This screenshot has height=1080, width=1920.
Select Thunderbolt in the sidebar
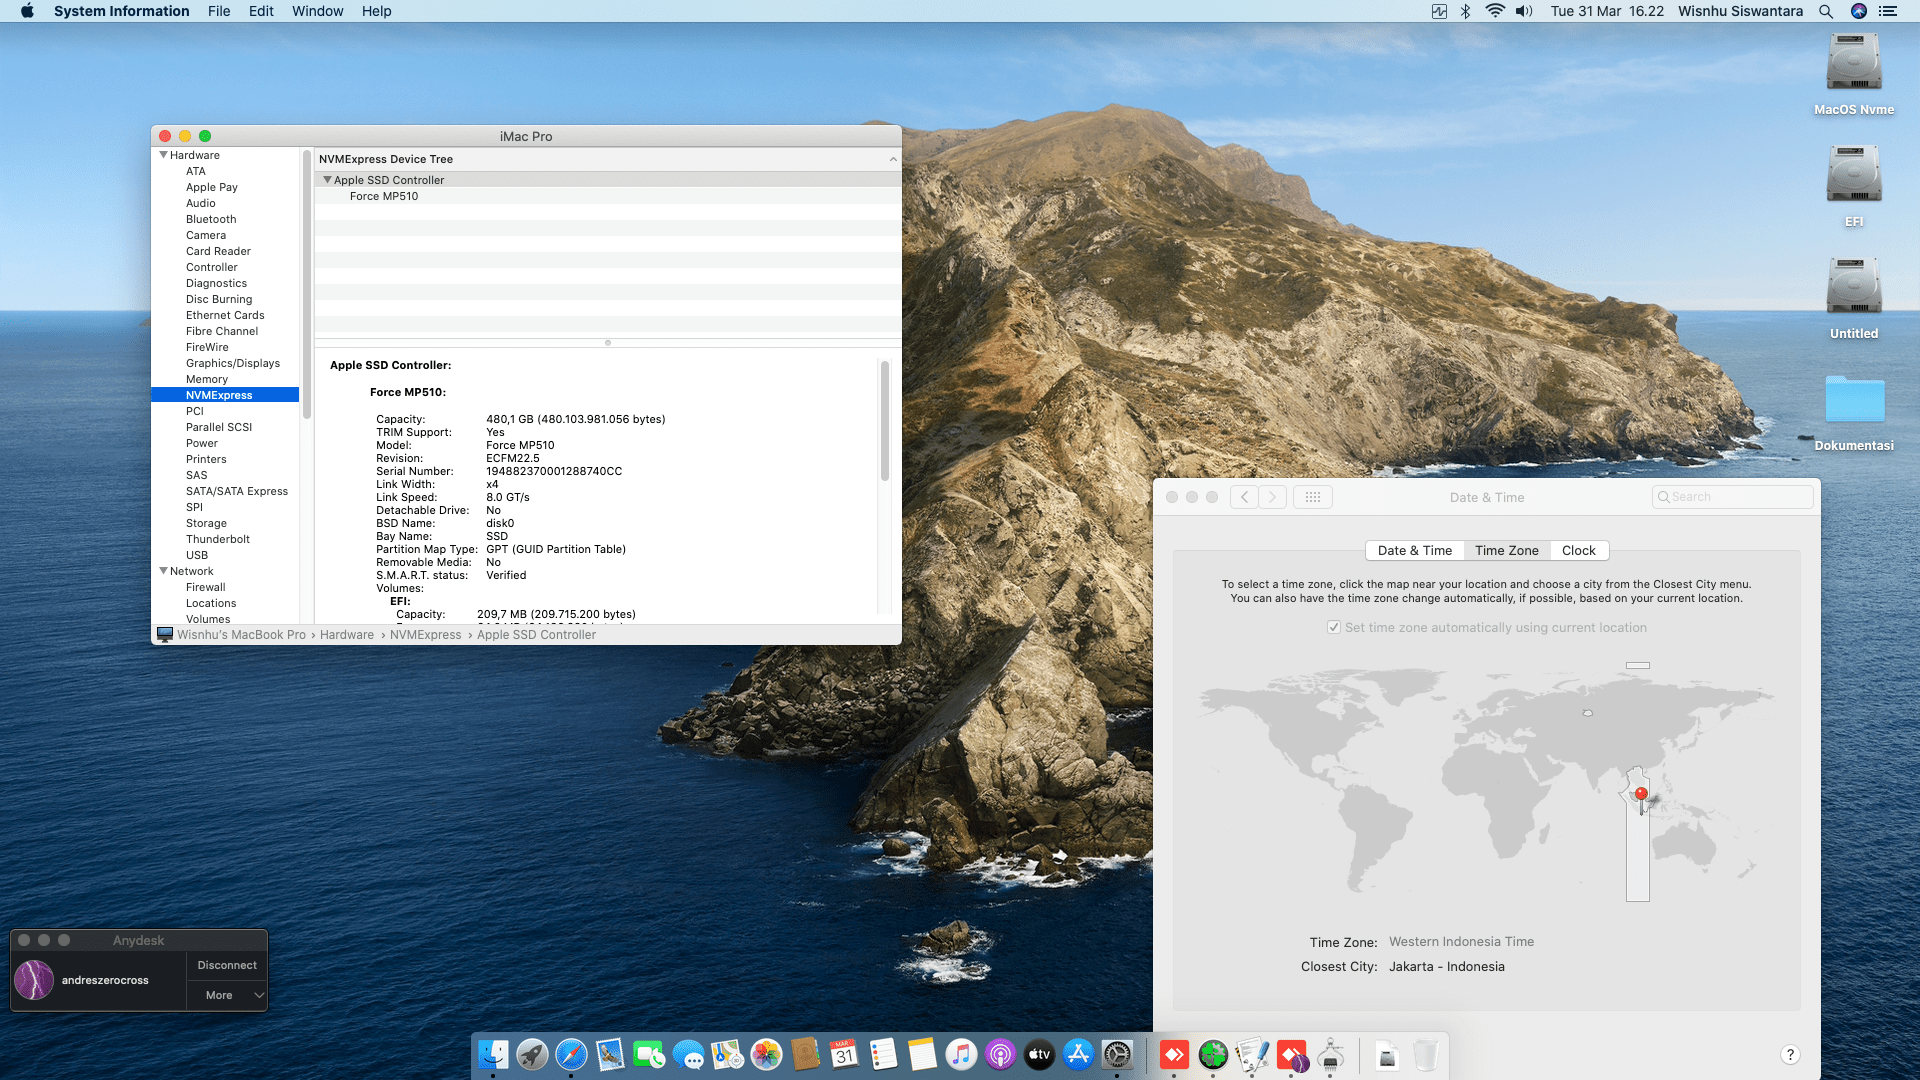[217, 539]
